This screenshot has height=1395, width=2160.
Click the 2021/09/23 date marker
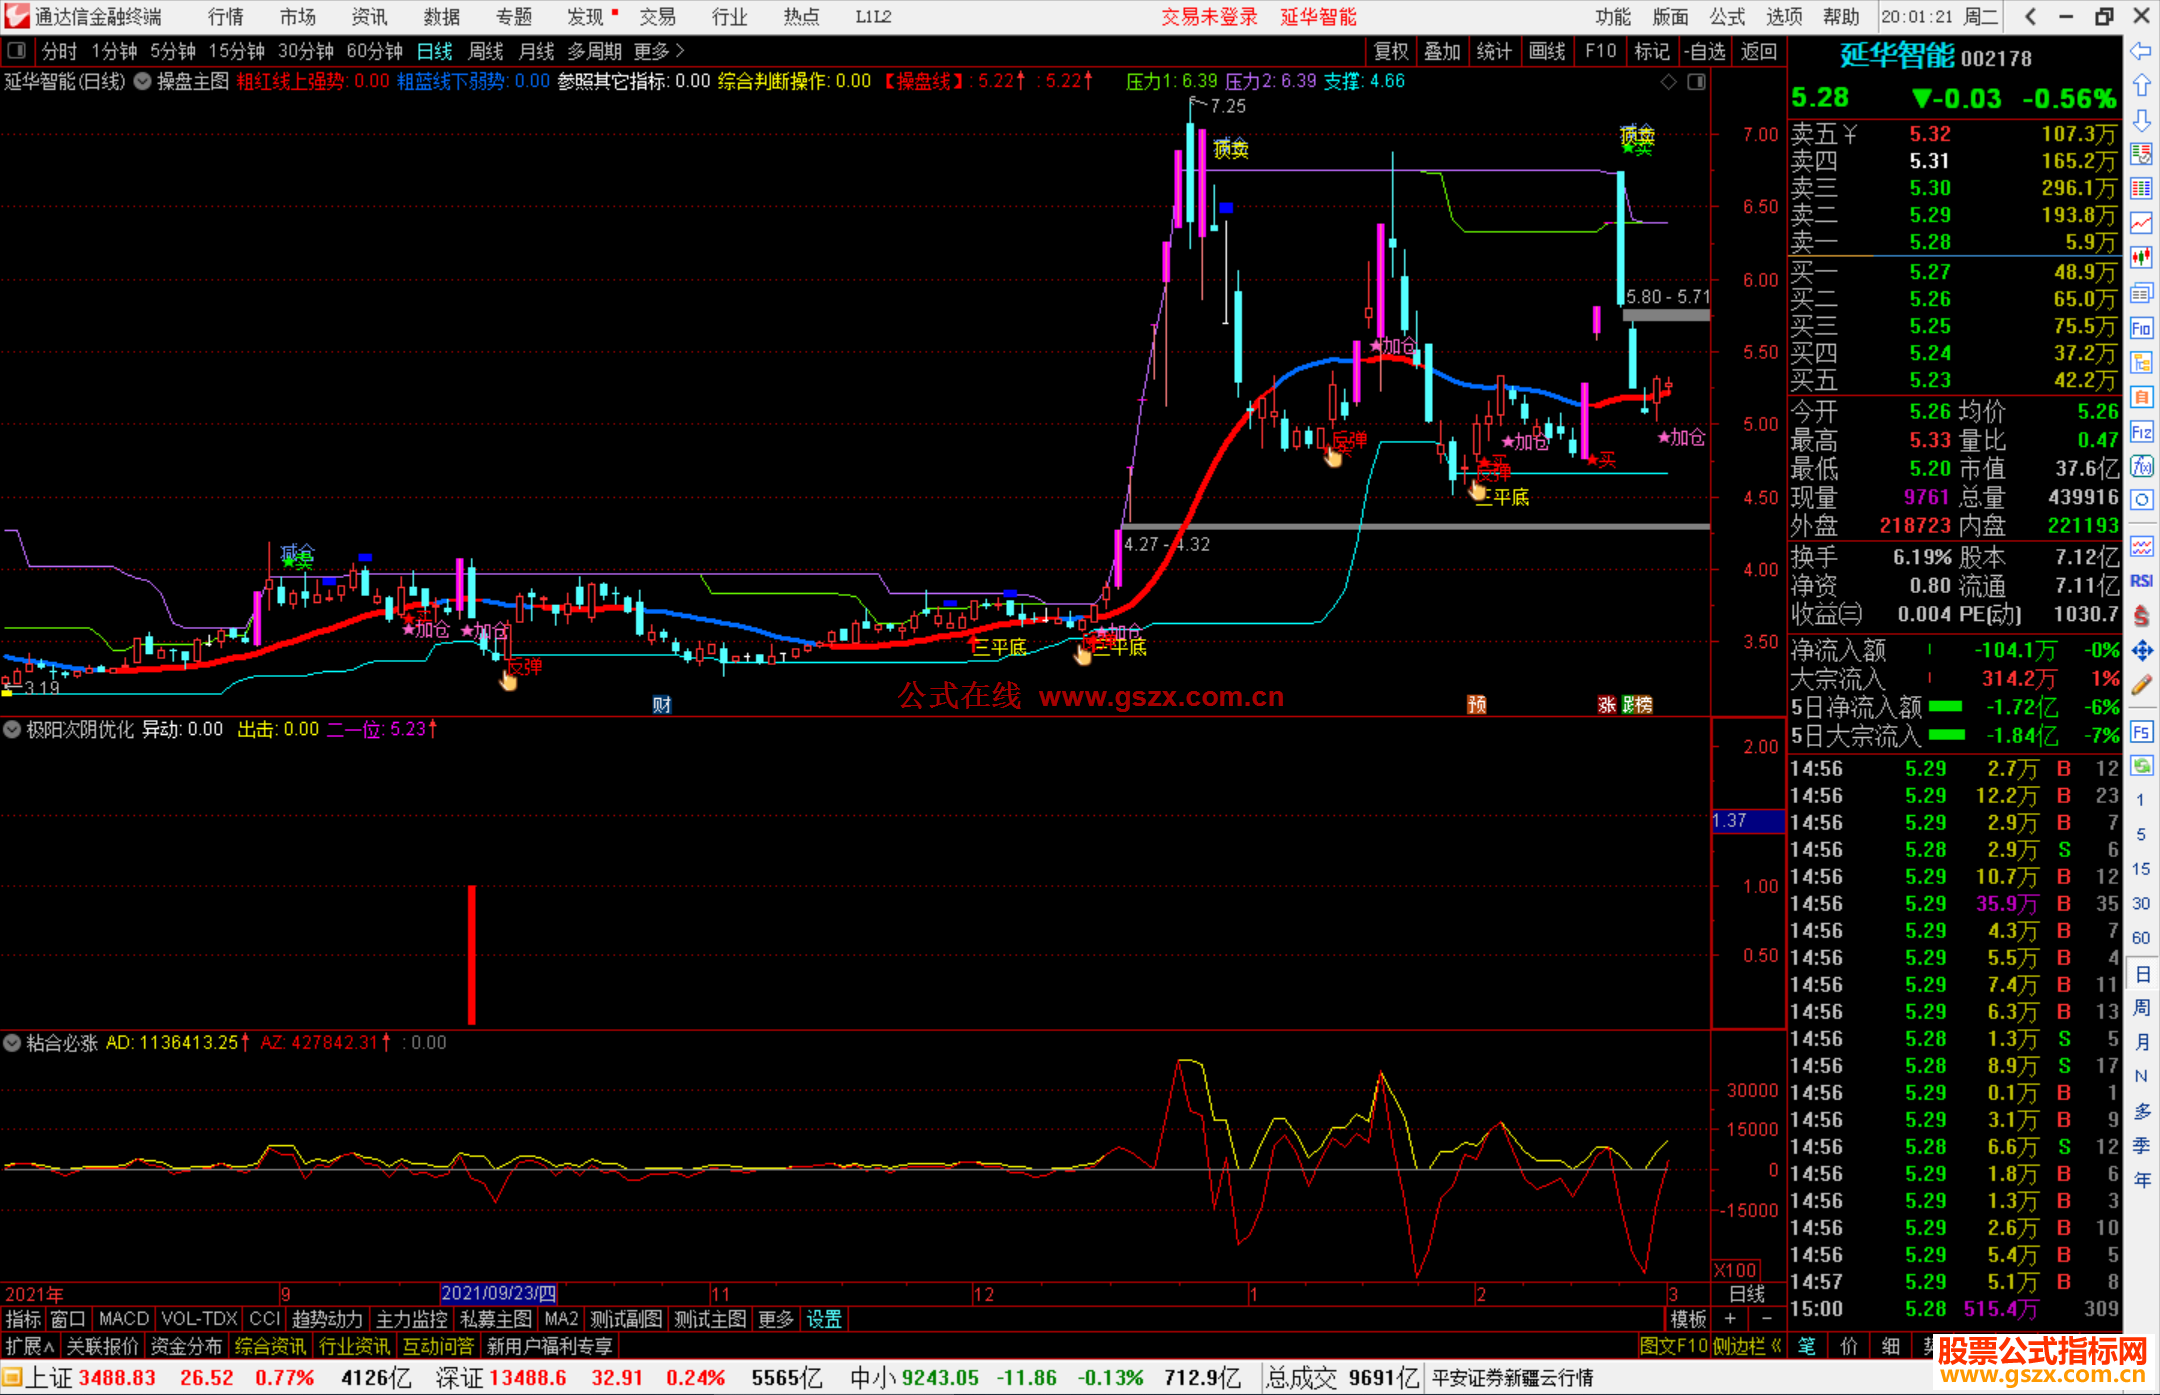(x=498, y=1294)
